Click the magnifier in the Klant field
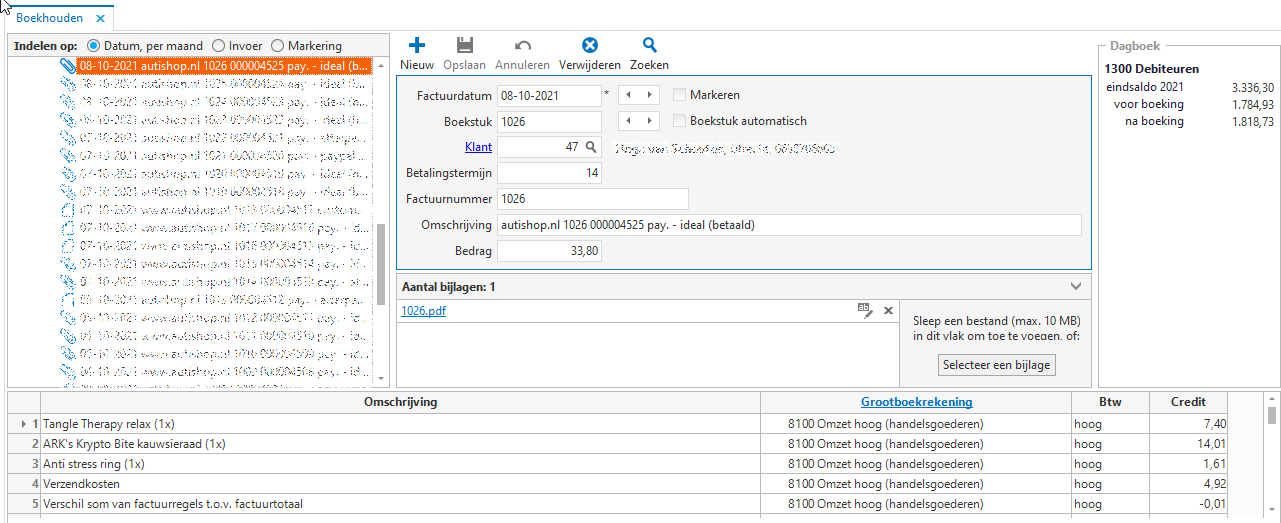The image size is (1281, 523). tap(591, 147)
